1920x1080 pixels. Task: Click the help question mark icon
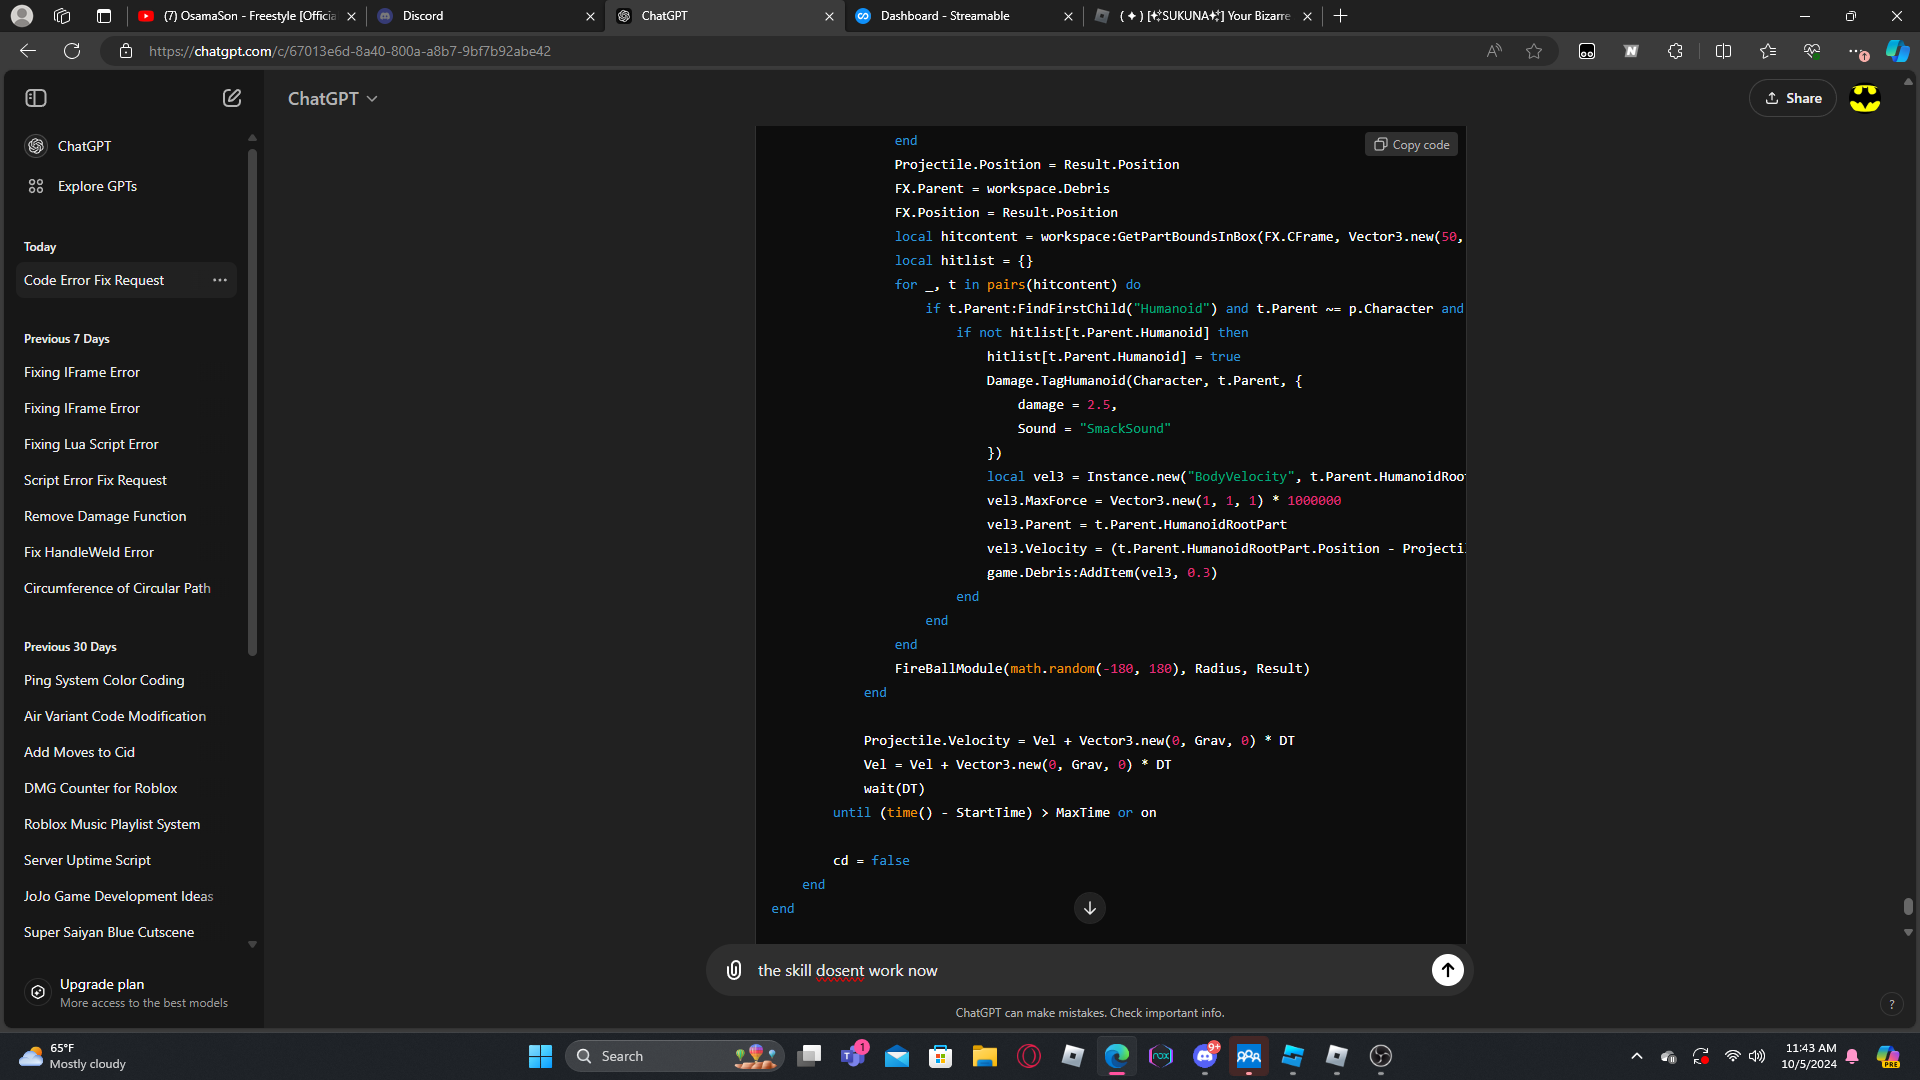pos(1891,1004)
